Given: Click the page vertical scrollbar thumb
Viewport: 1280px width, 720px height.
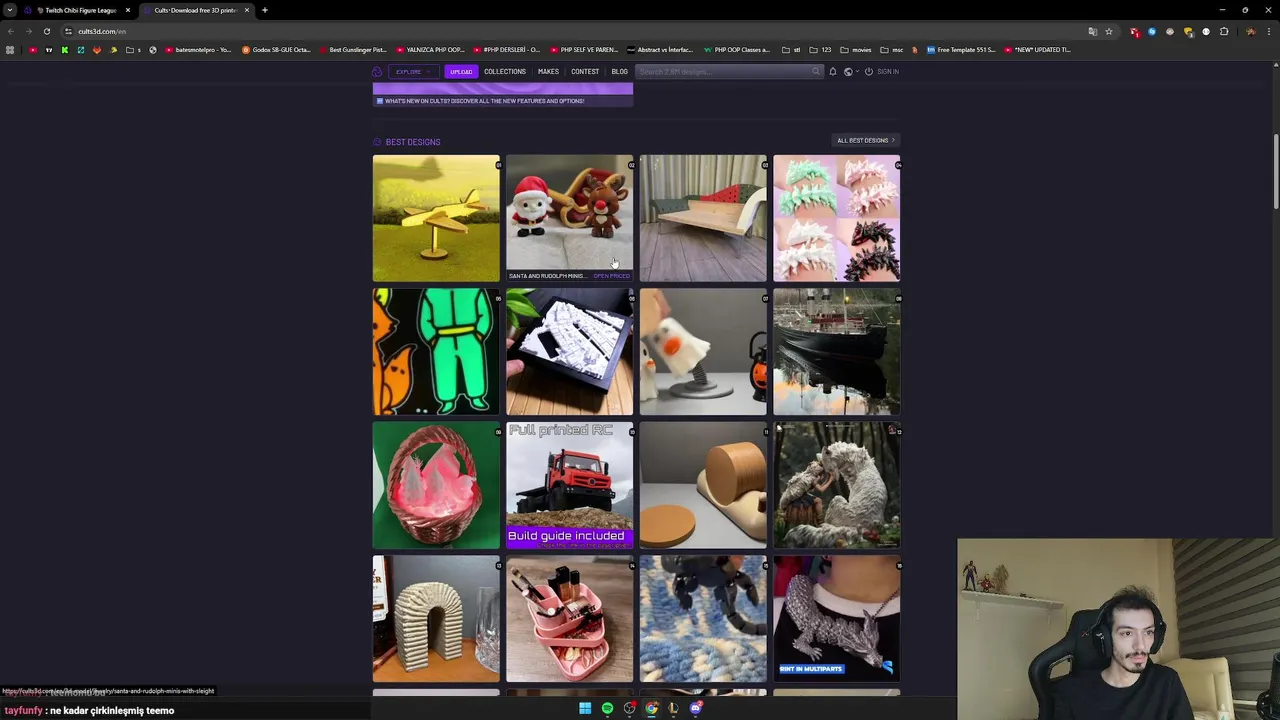Looking at the screenshot, I should 1276,170.
